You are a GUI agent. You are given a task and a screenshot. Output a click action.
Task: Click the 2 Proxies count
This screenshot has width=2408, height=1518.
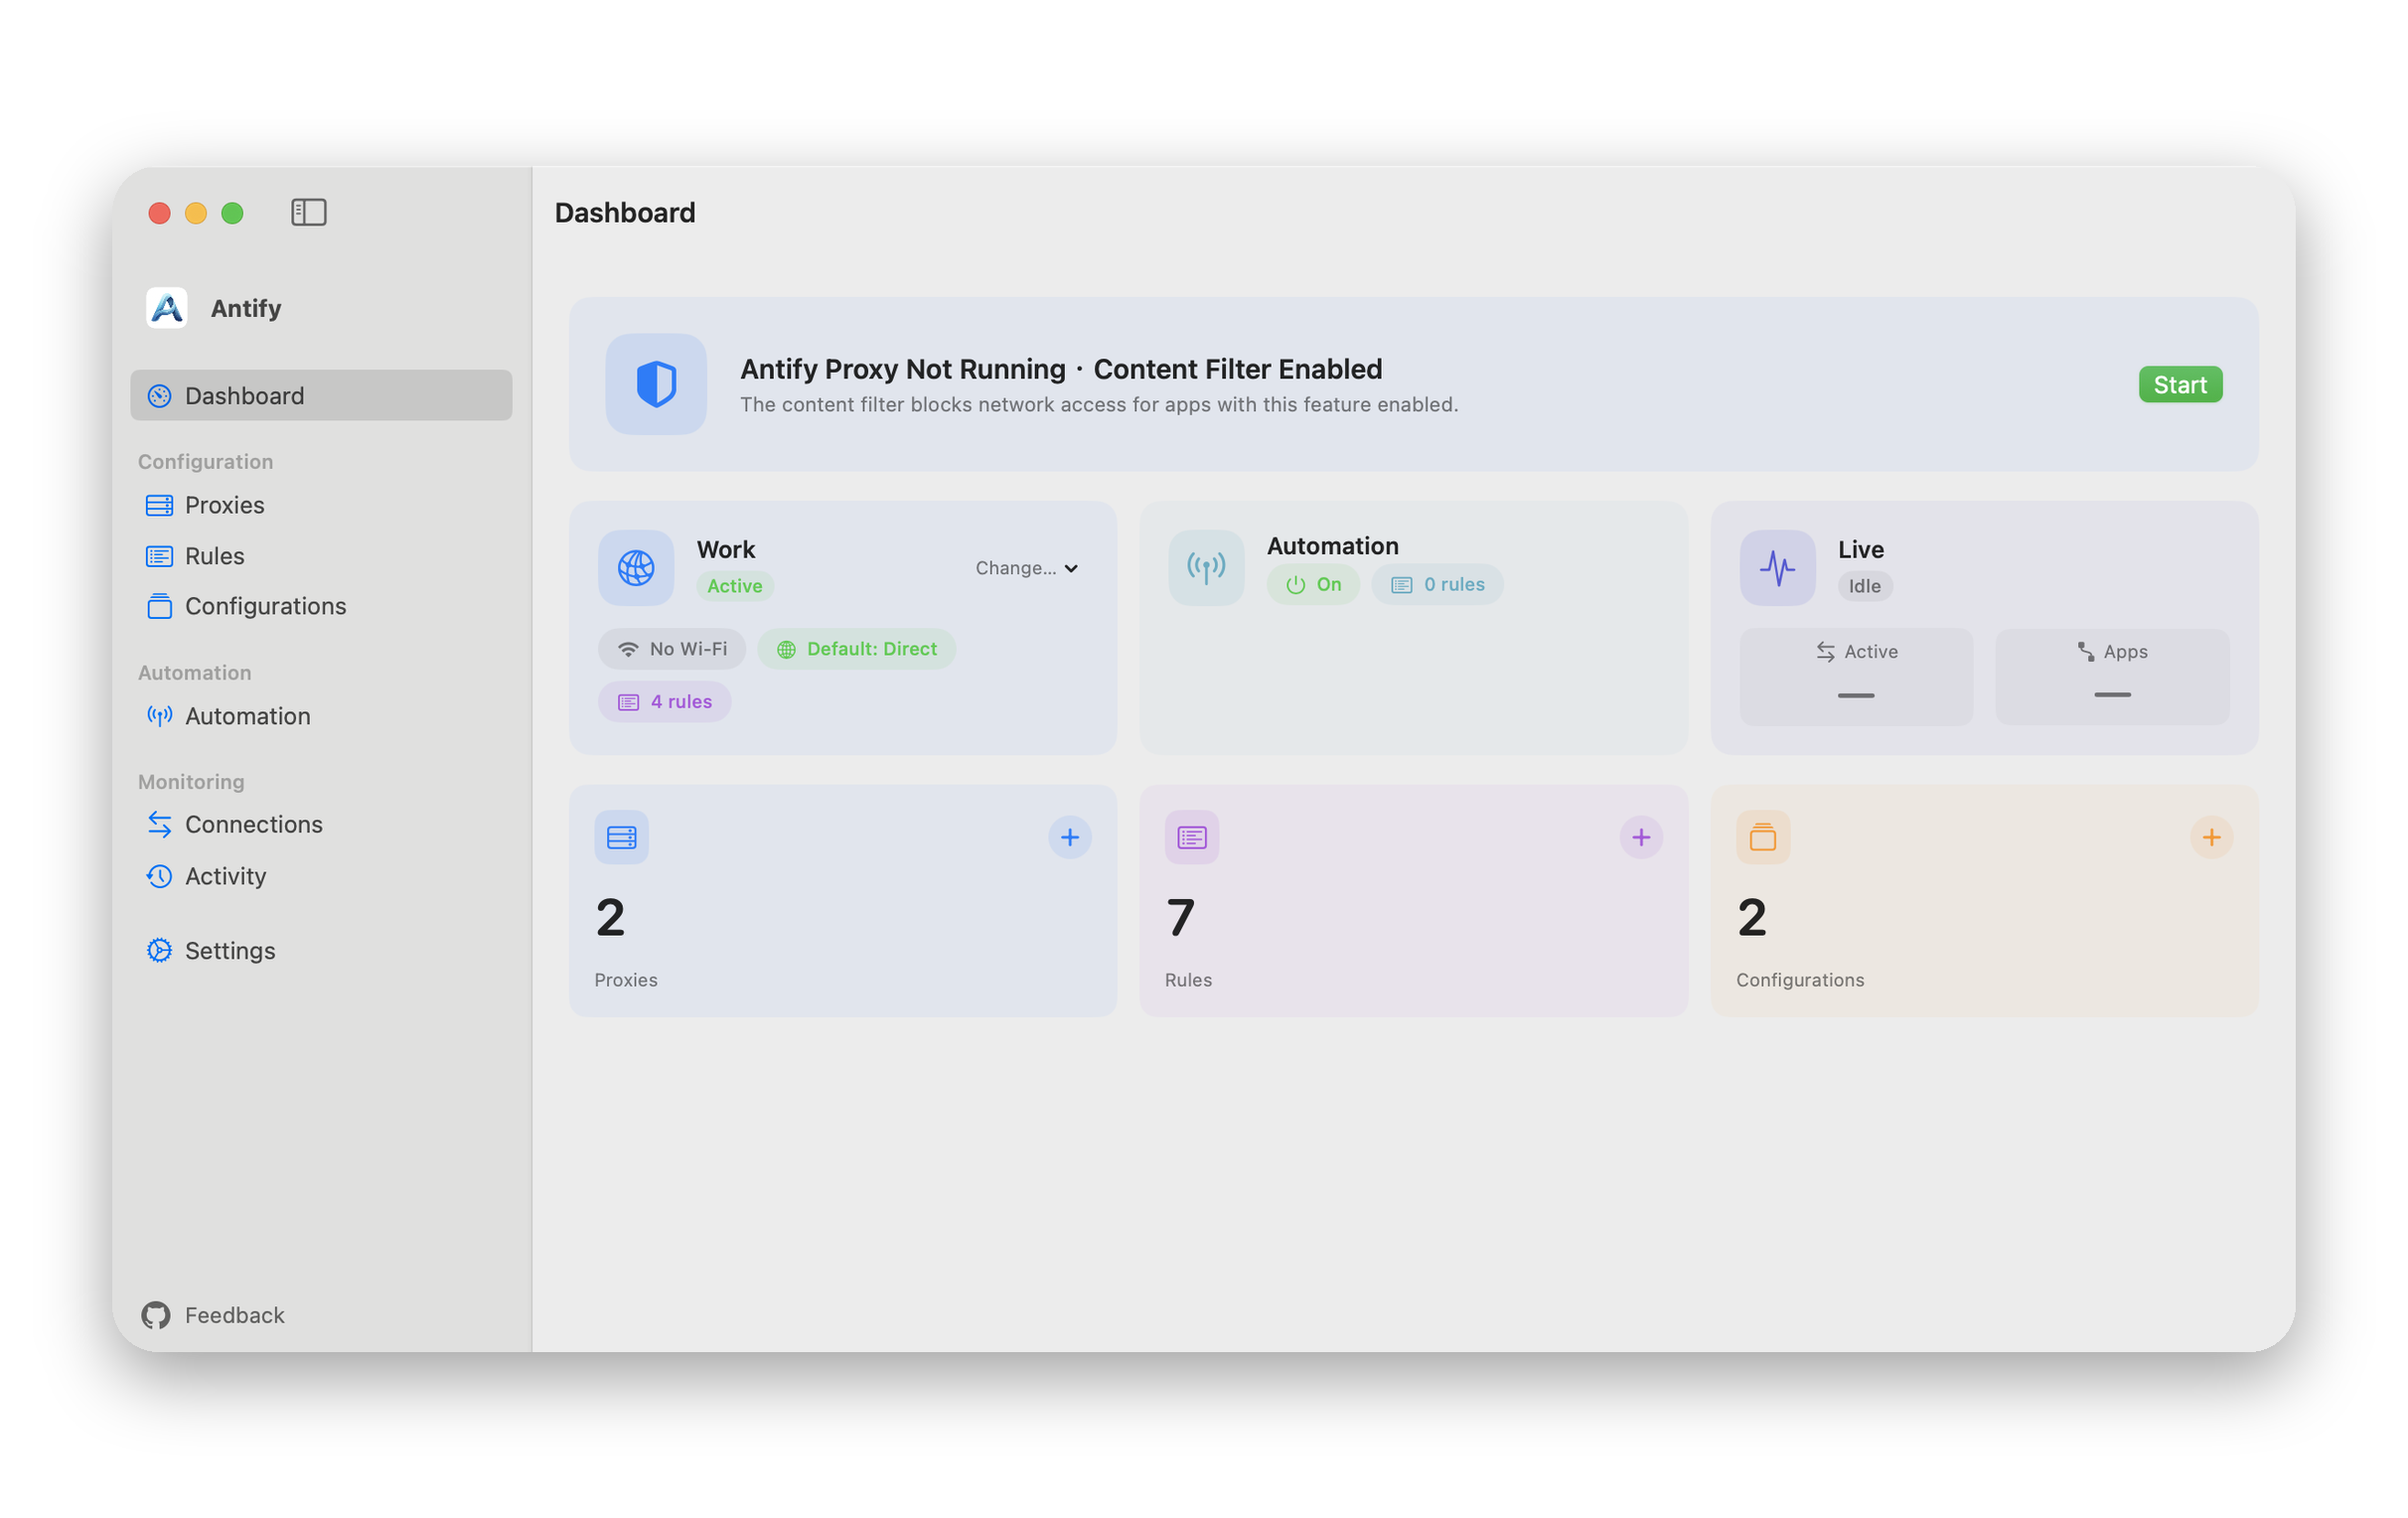coord(610,918)
